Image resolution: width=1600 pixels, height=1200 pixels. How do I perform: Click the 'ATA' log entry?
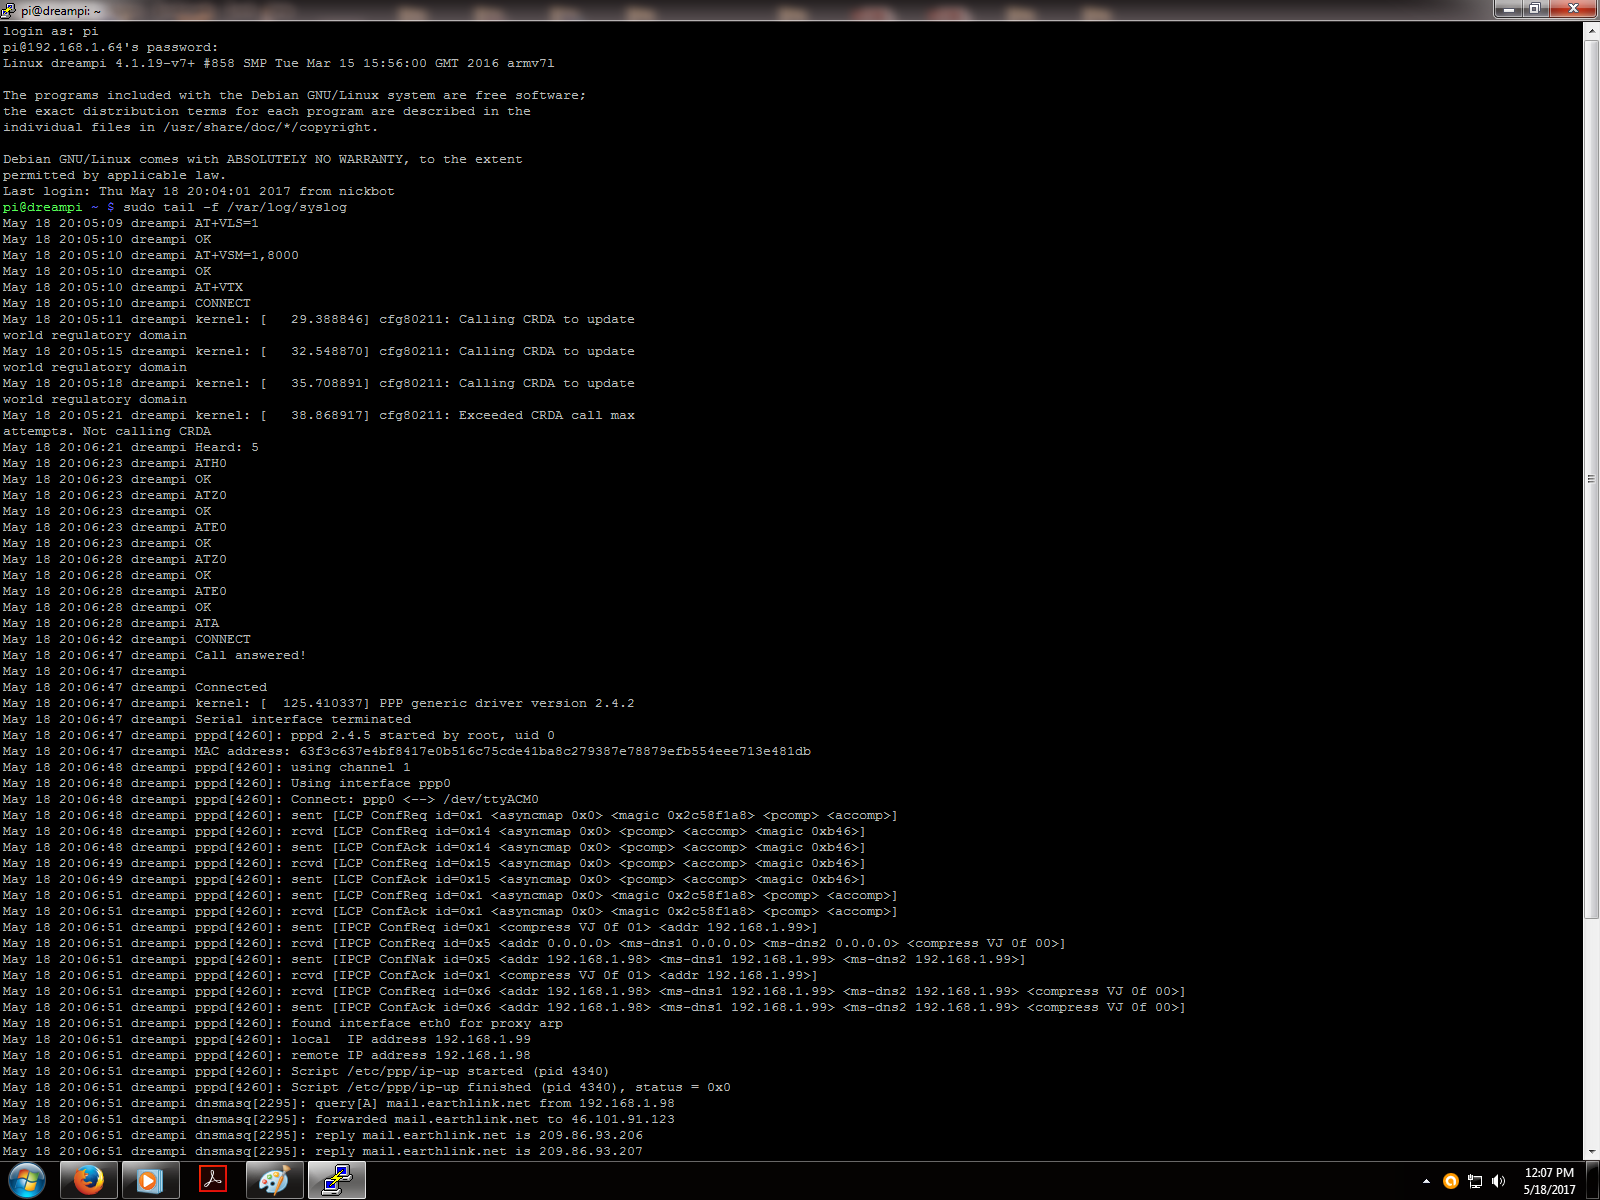tap(207, 623)
